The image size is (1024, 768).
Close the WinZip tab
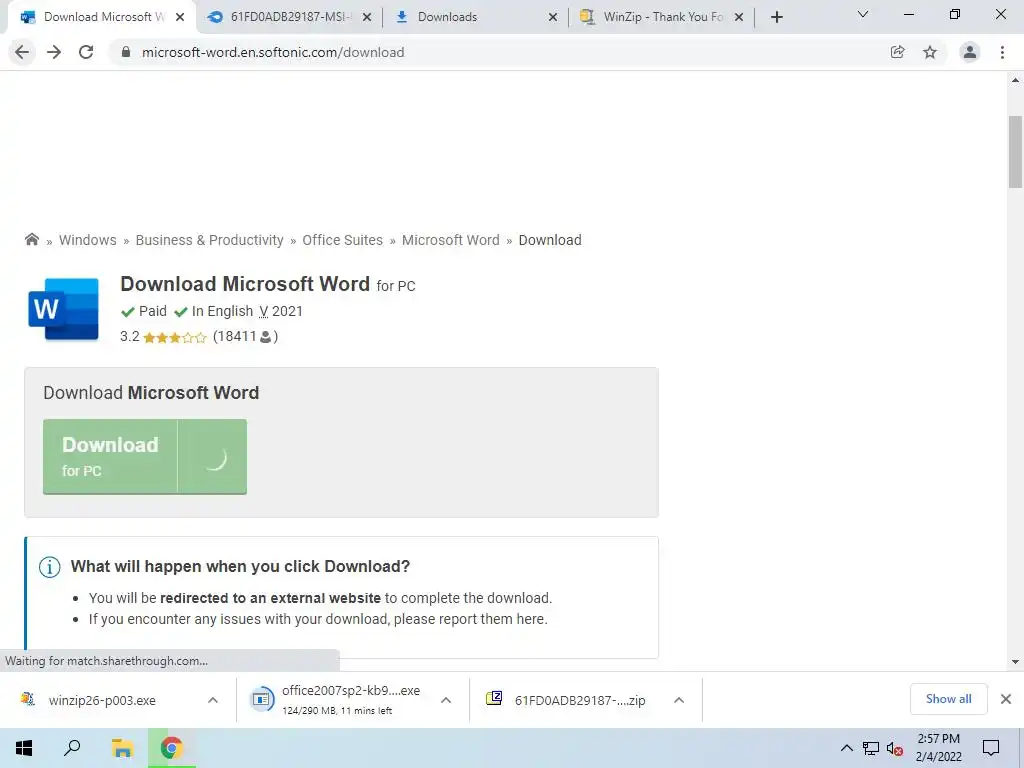pyautogui.click(x=739, y=18)
